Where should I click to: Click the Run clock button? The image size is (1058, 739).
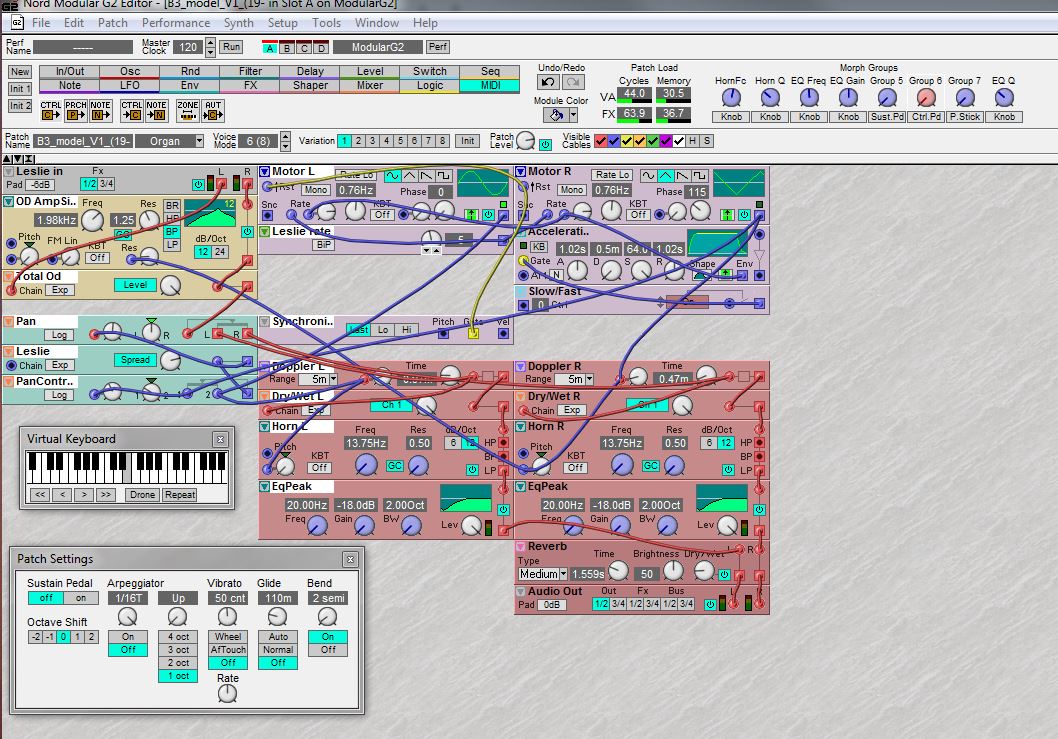pyautogui.click(x=231, y=47)
